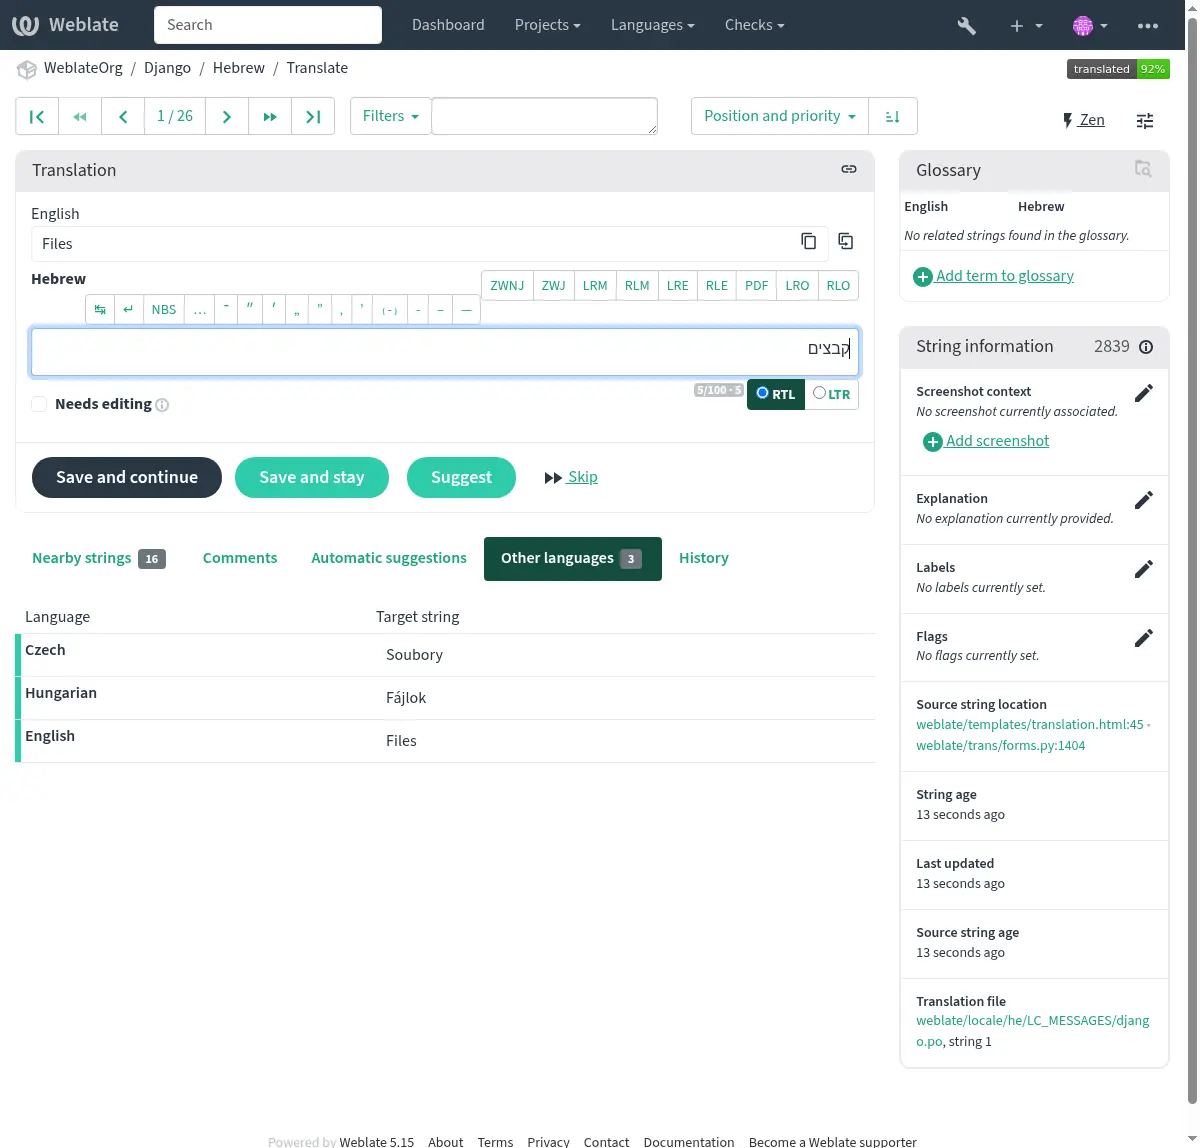Open the History tab
This screenshot has width=1200, height=1148.
pos(704,558)
